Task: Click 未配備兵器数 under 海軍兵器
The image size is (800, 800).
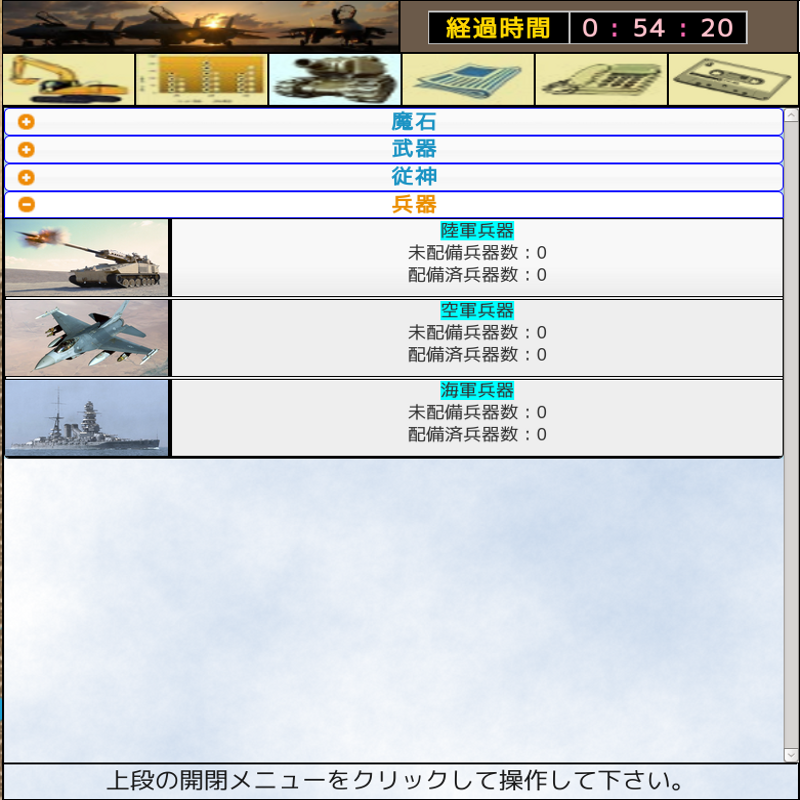Action: tap(477, 412)
